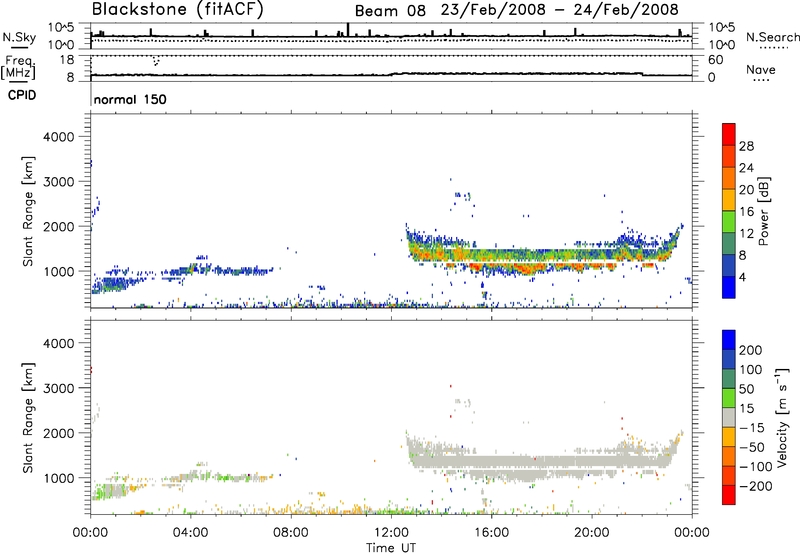Viewport: 800px width, 554px height.
Task: Click the left '10^5' noise axis tick
Action: 61,28
